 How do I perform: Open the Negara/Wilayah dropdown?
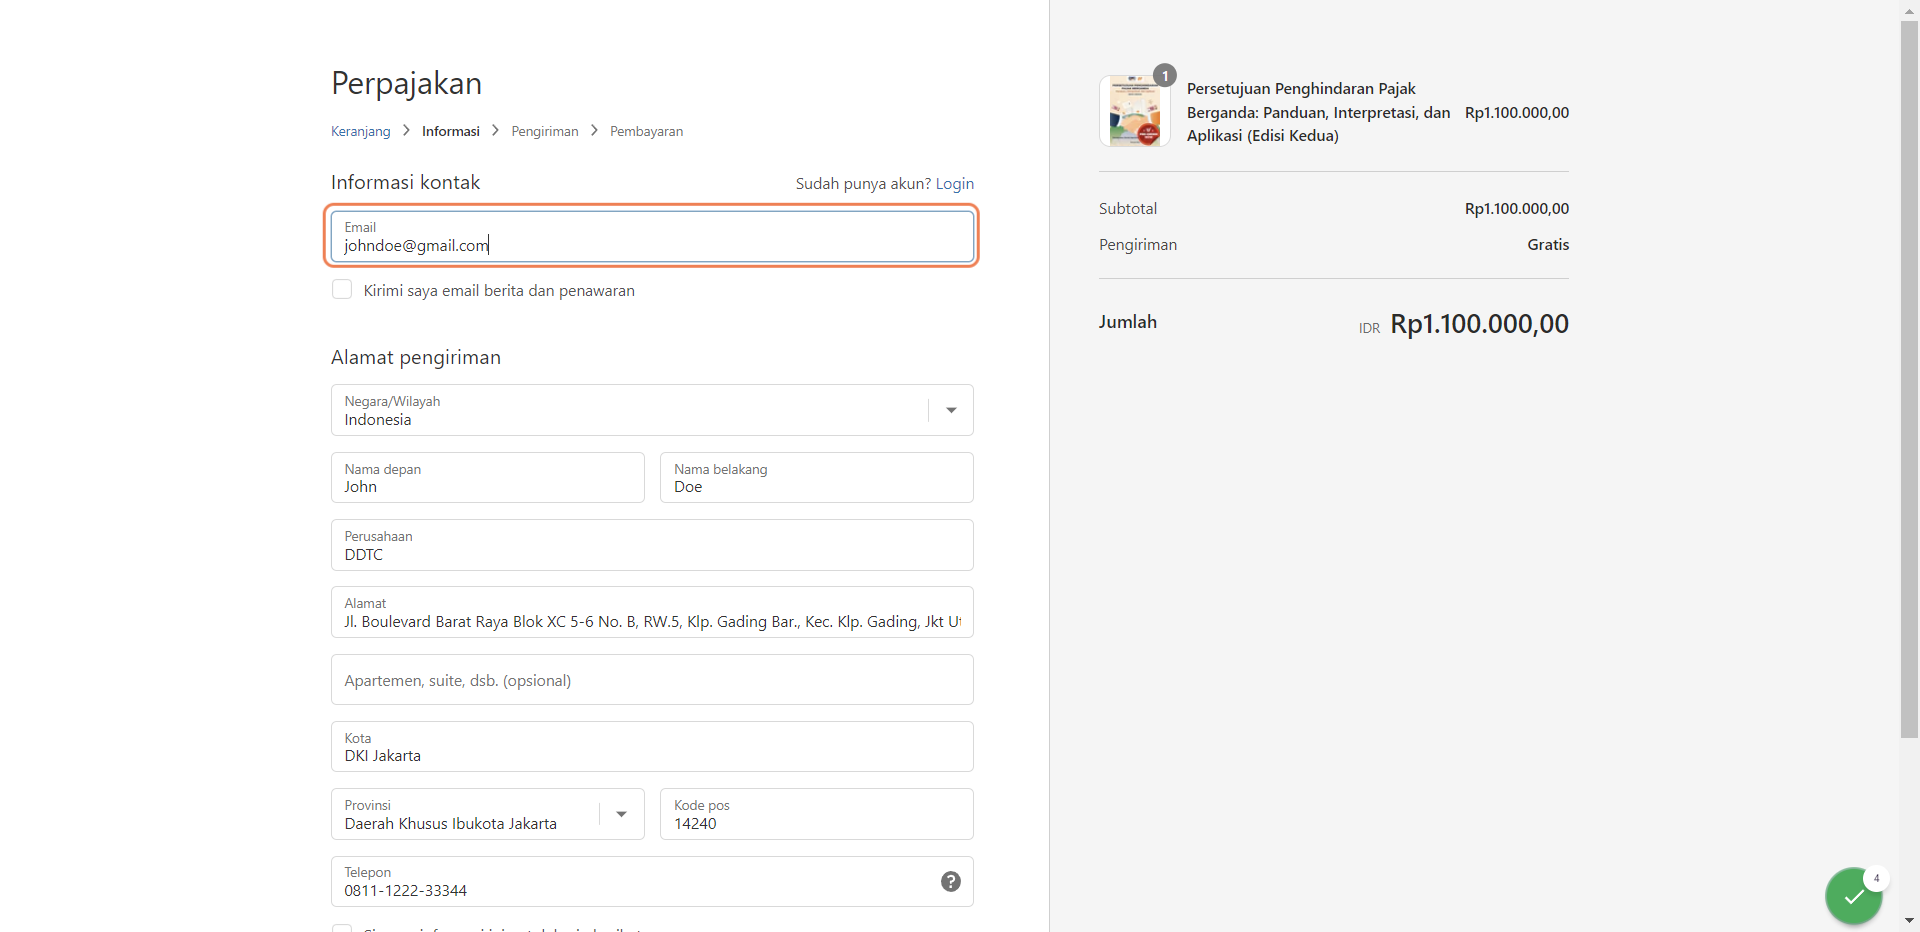click(652, 410)
